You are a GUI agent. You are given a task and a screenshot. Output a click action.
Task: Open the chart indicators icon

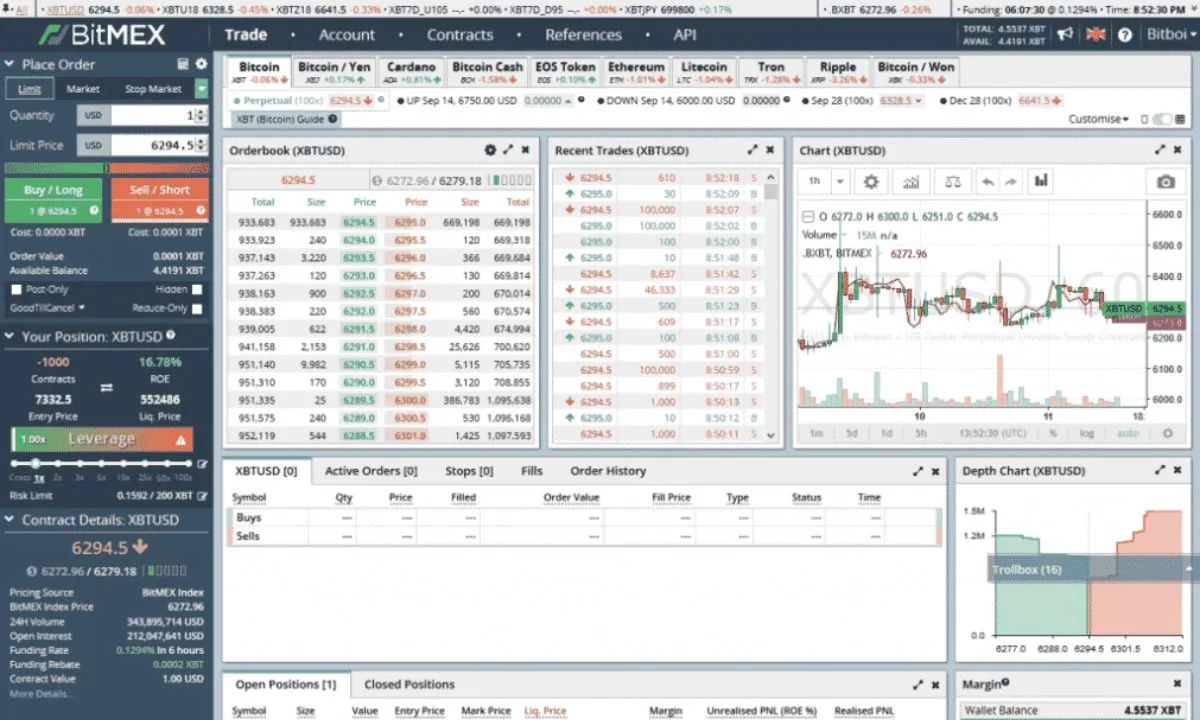[x=913, y=181]
